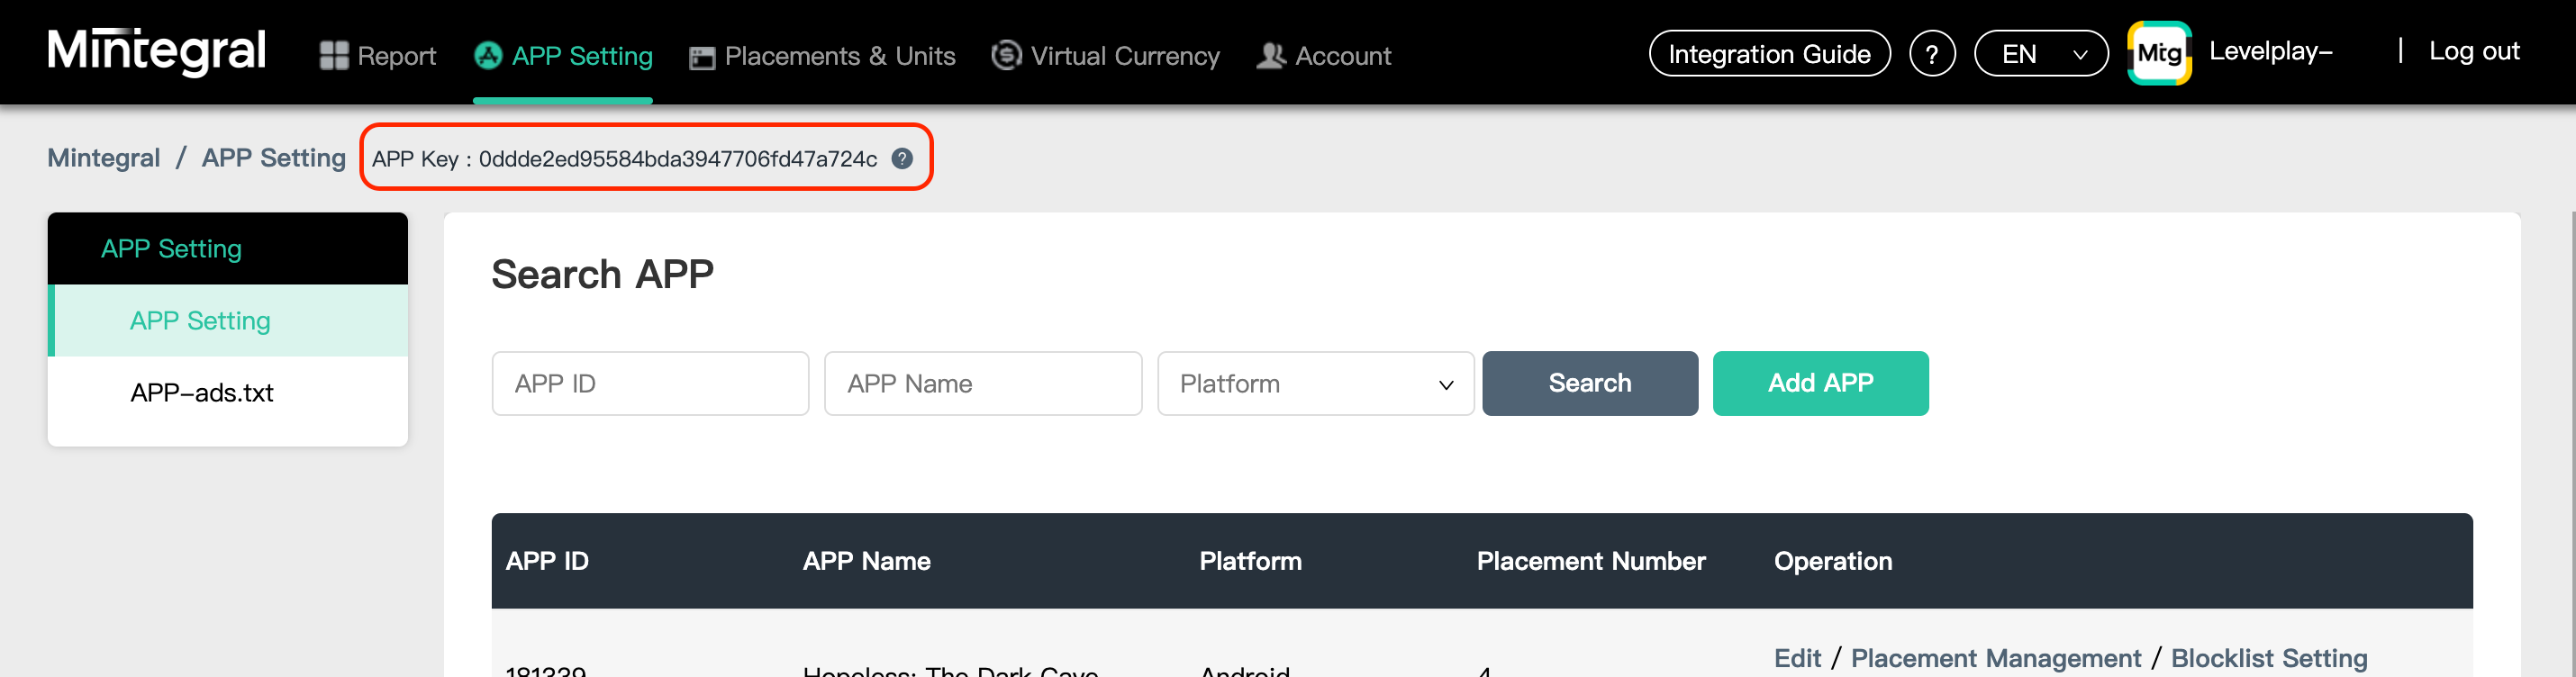Open the Levelplay account menu
The width and height of the screenshot is (2576, 677).
point(2270,52)
